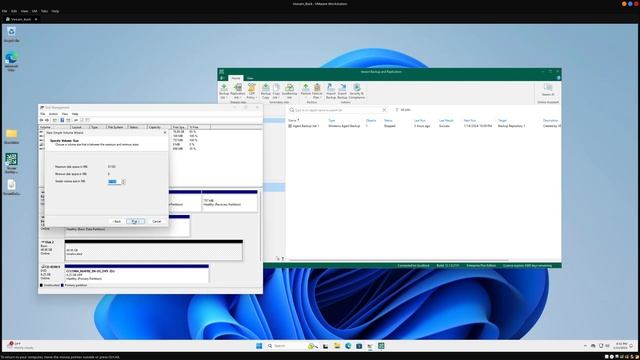Select Veeam_Back VM tab in VMware
This screenshot has width=640, height=360.
[21, 19]
